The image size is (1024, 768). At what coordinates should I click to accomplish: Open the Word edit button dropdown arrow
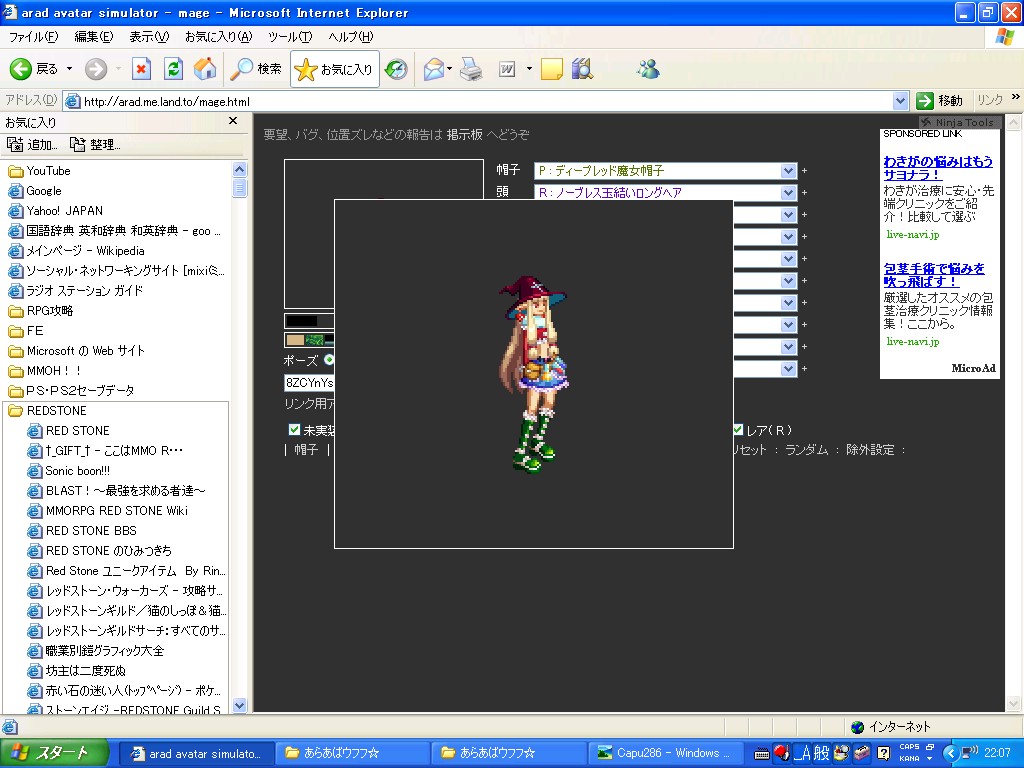[529, 69]
